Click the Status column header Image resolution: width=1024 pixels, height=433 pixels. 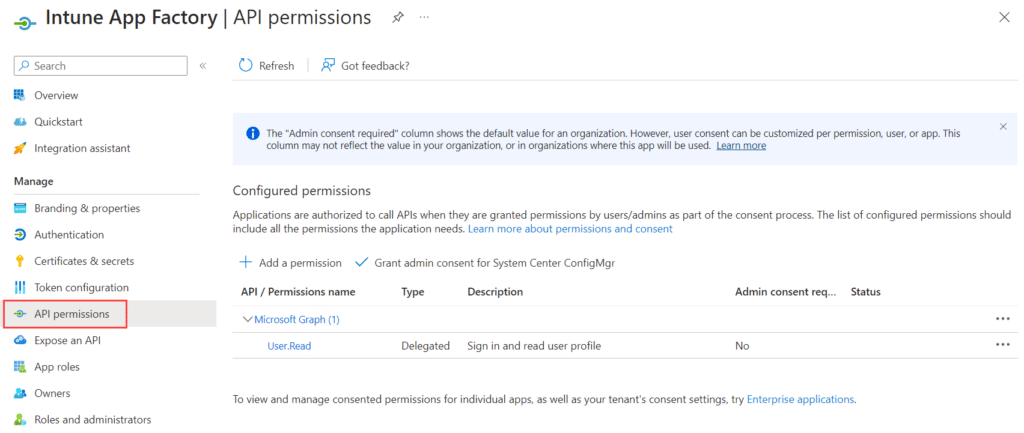(865, 292)
